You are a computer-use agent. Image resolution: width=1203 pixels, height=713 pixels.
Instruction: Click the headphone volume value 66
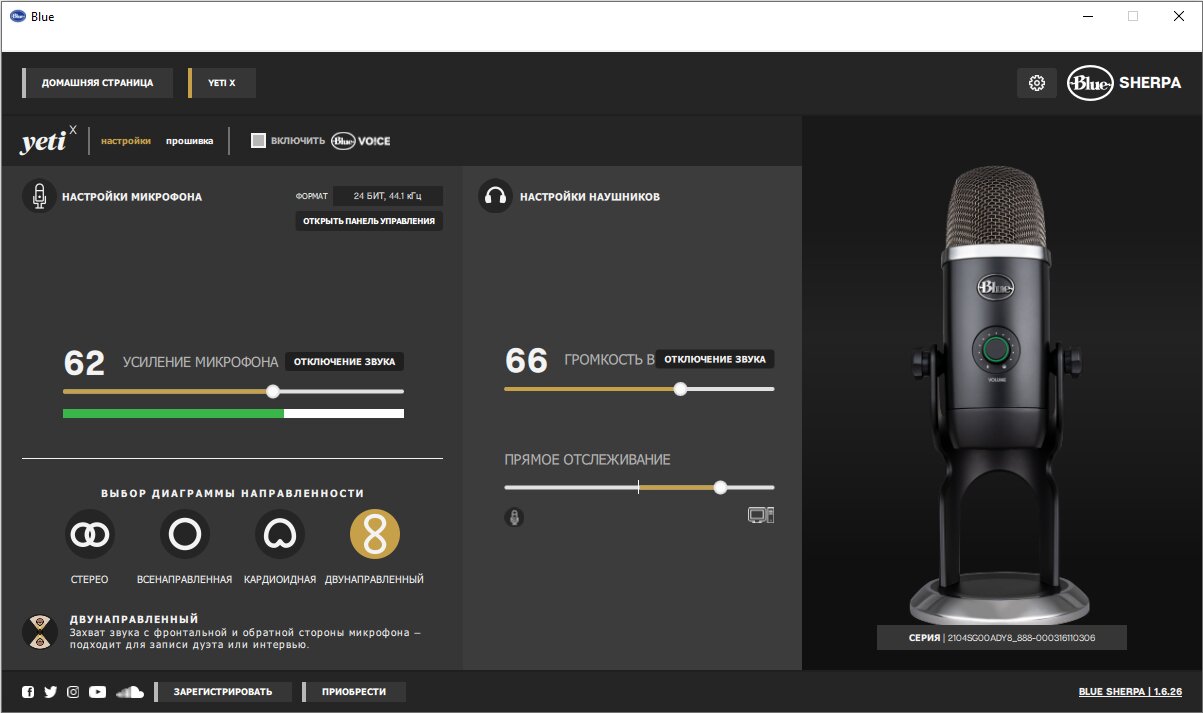click(x=526, y=360)
